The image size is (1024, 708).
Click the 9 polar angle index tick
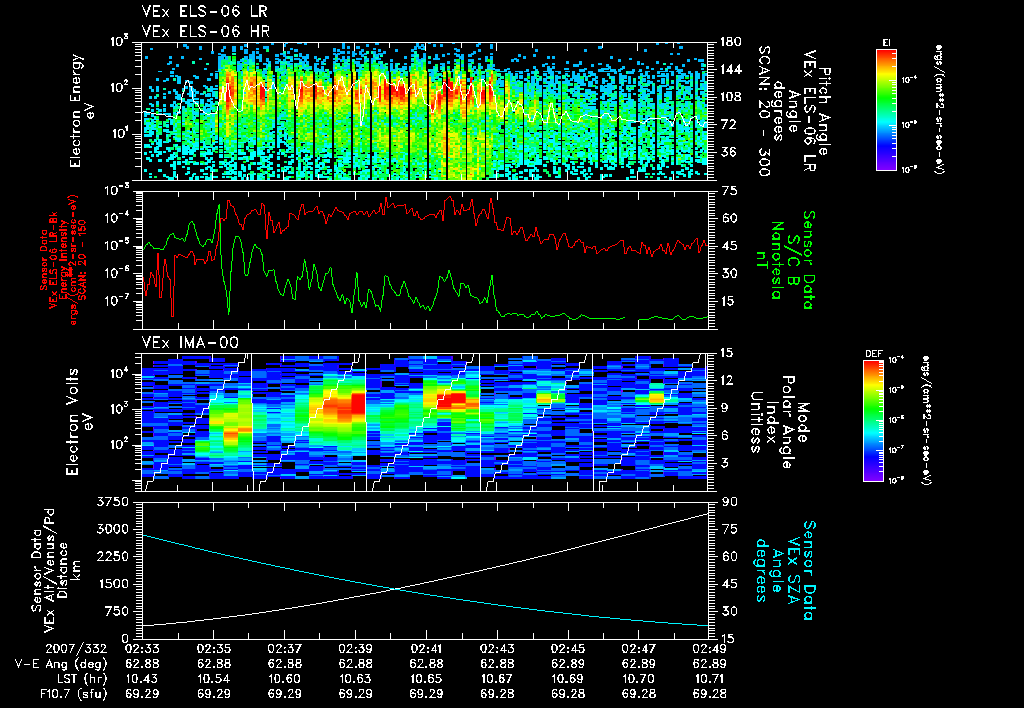coord(723,408)
